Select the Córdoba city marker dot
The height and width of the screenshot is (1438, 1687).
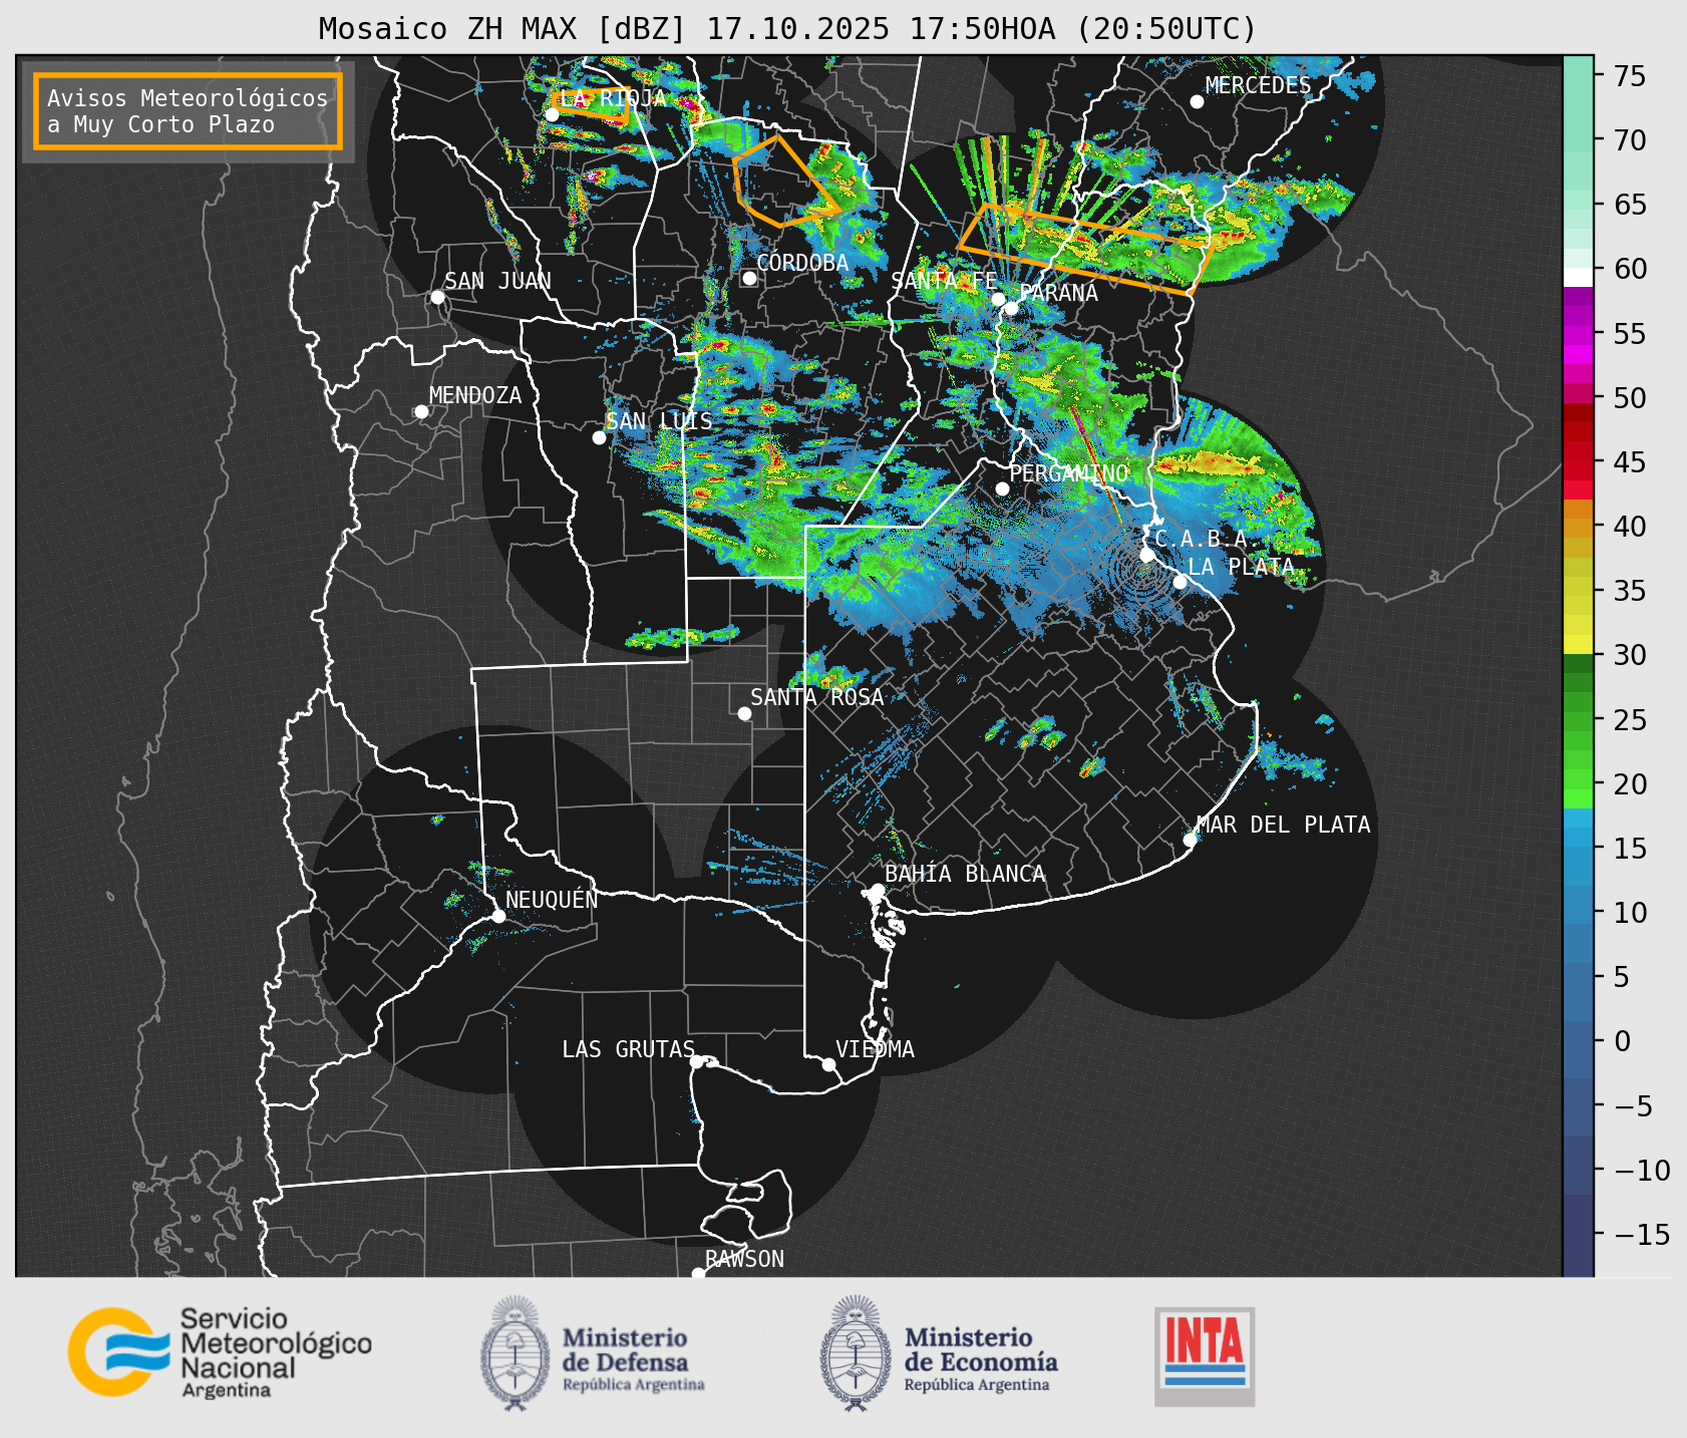tap(749, 278)
